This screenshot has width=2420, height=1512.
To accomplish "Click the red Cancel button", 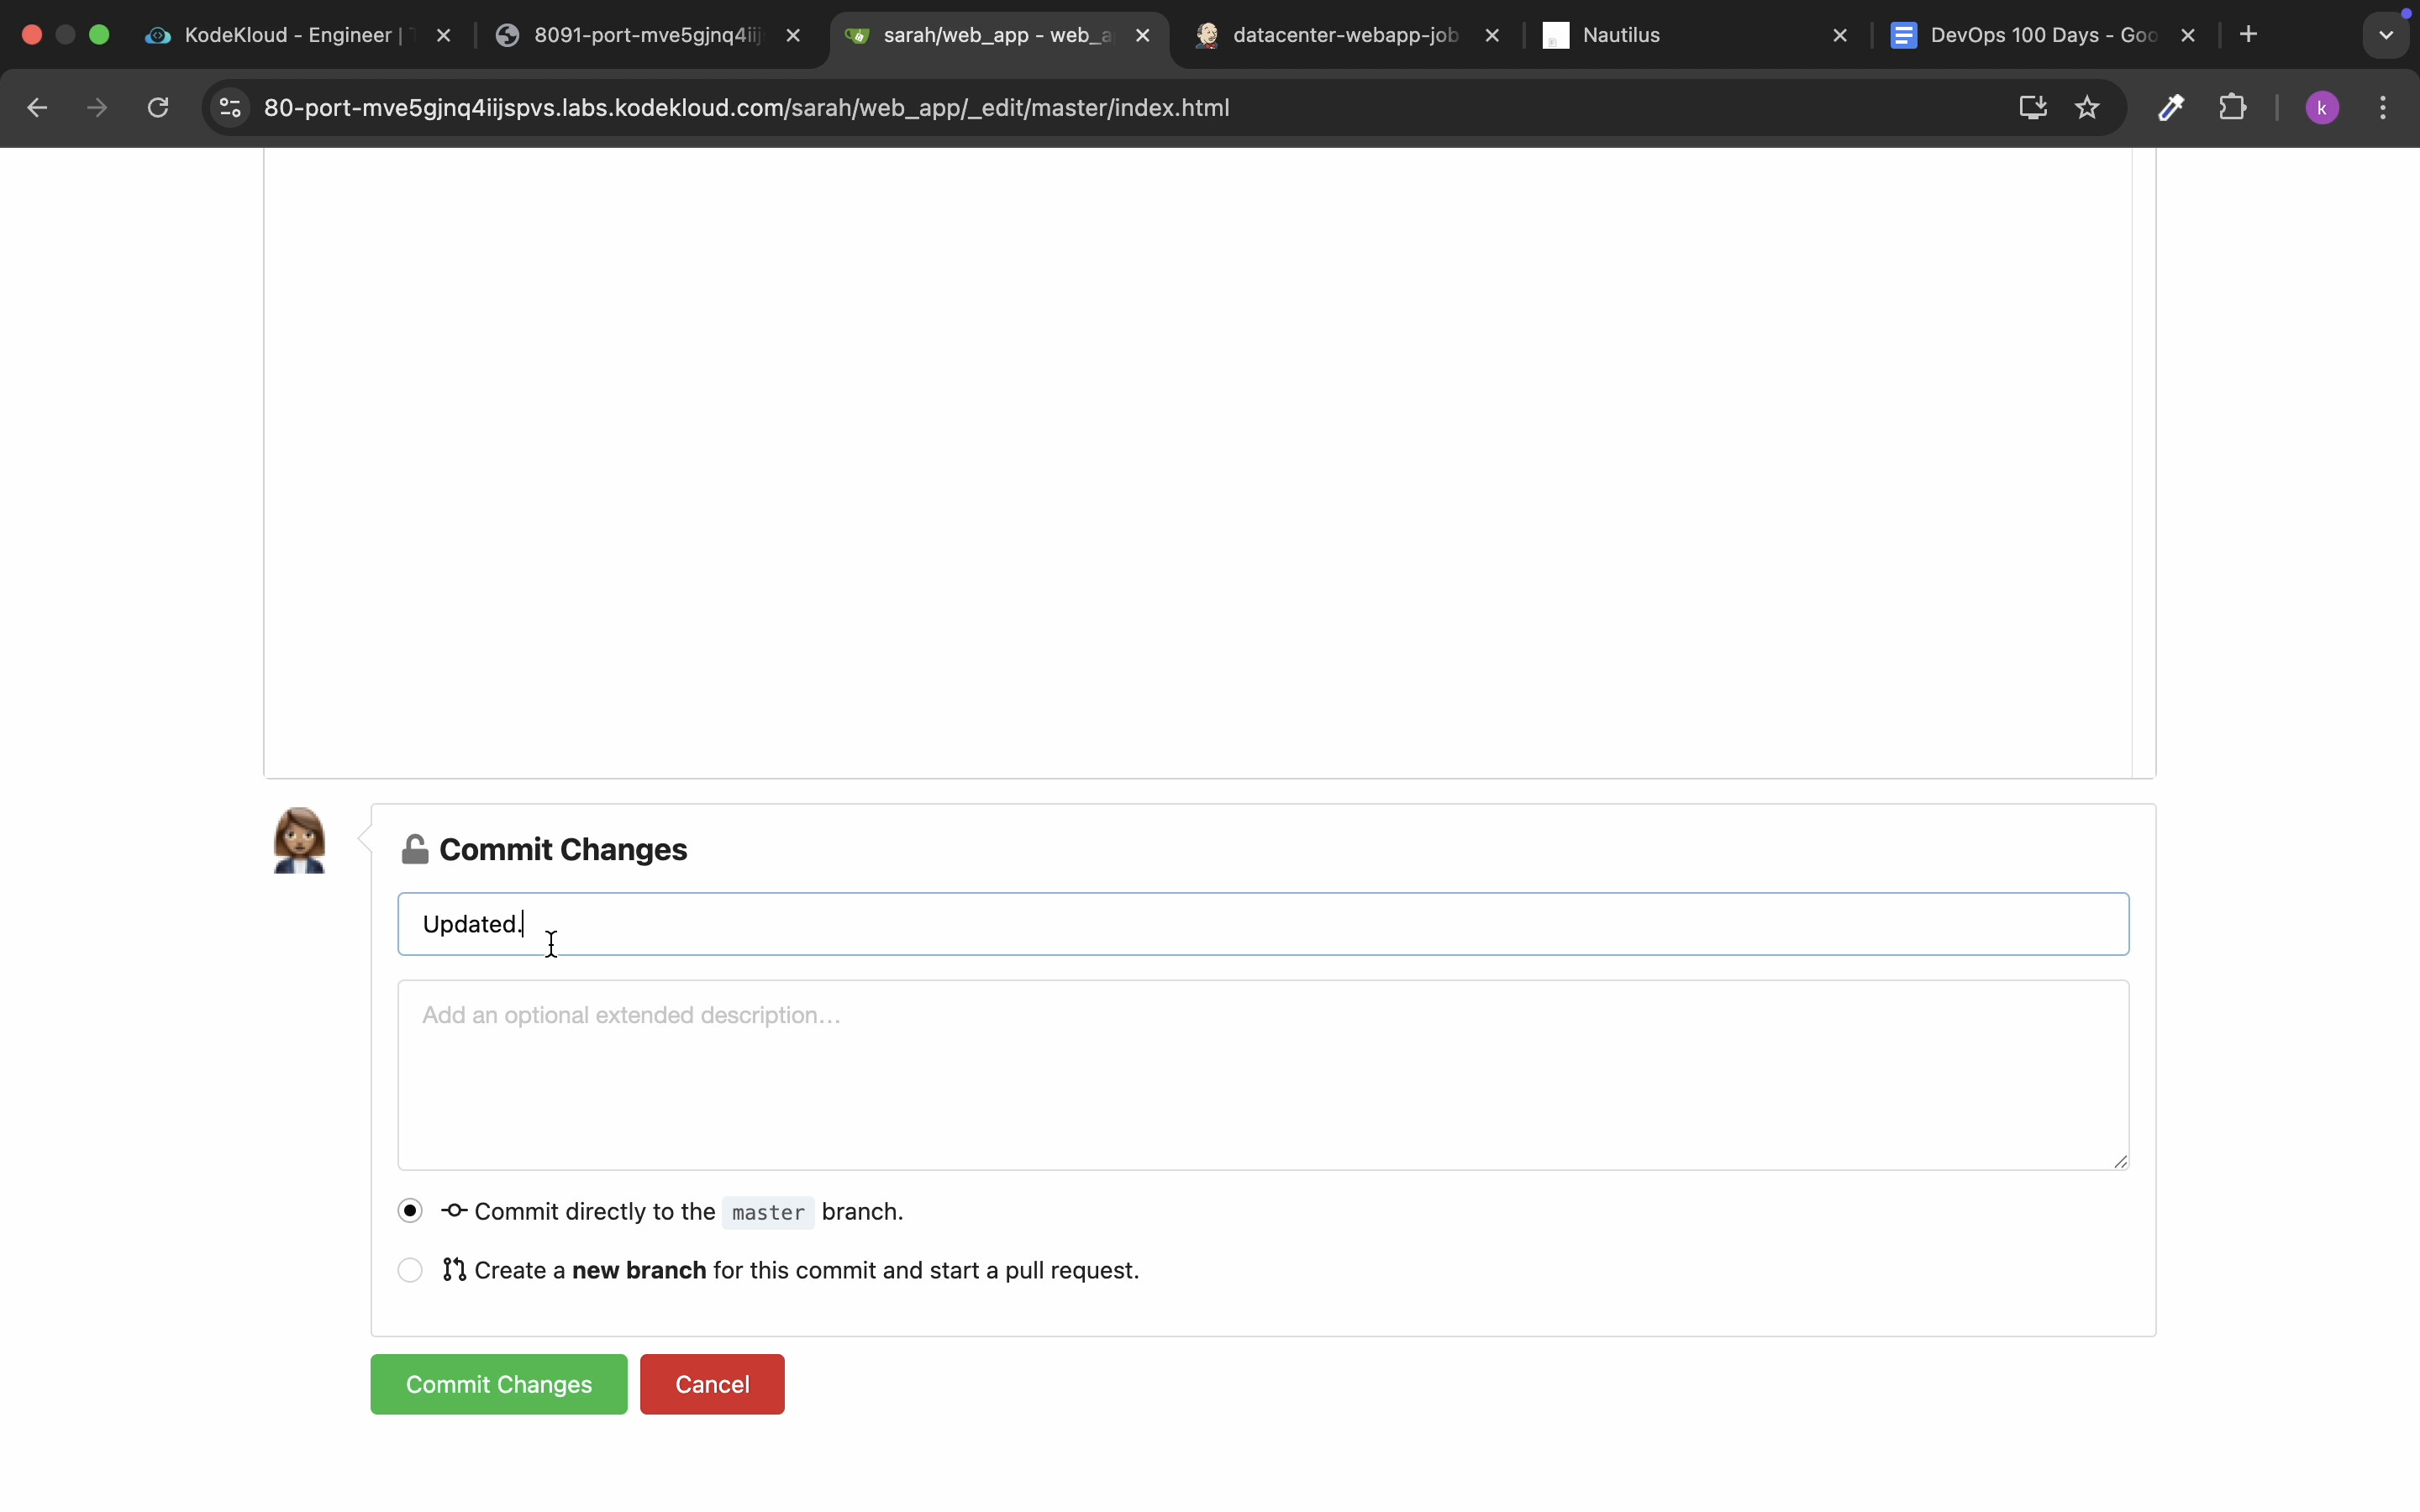I will tap(712, 1384).
